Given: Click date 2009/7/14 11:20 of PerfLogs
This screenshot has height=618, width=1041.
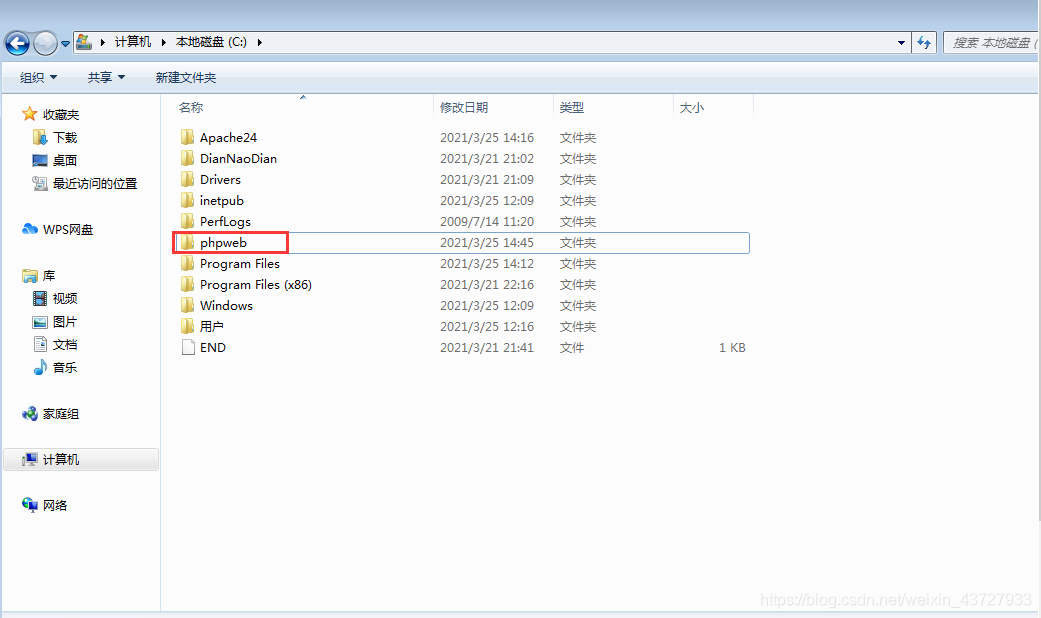Looking at the screenshot, I should pos(487,222).
